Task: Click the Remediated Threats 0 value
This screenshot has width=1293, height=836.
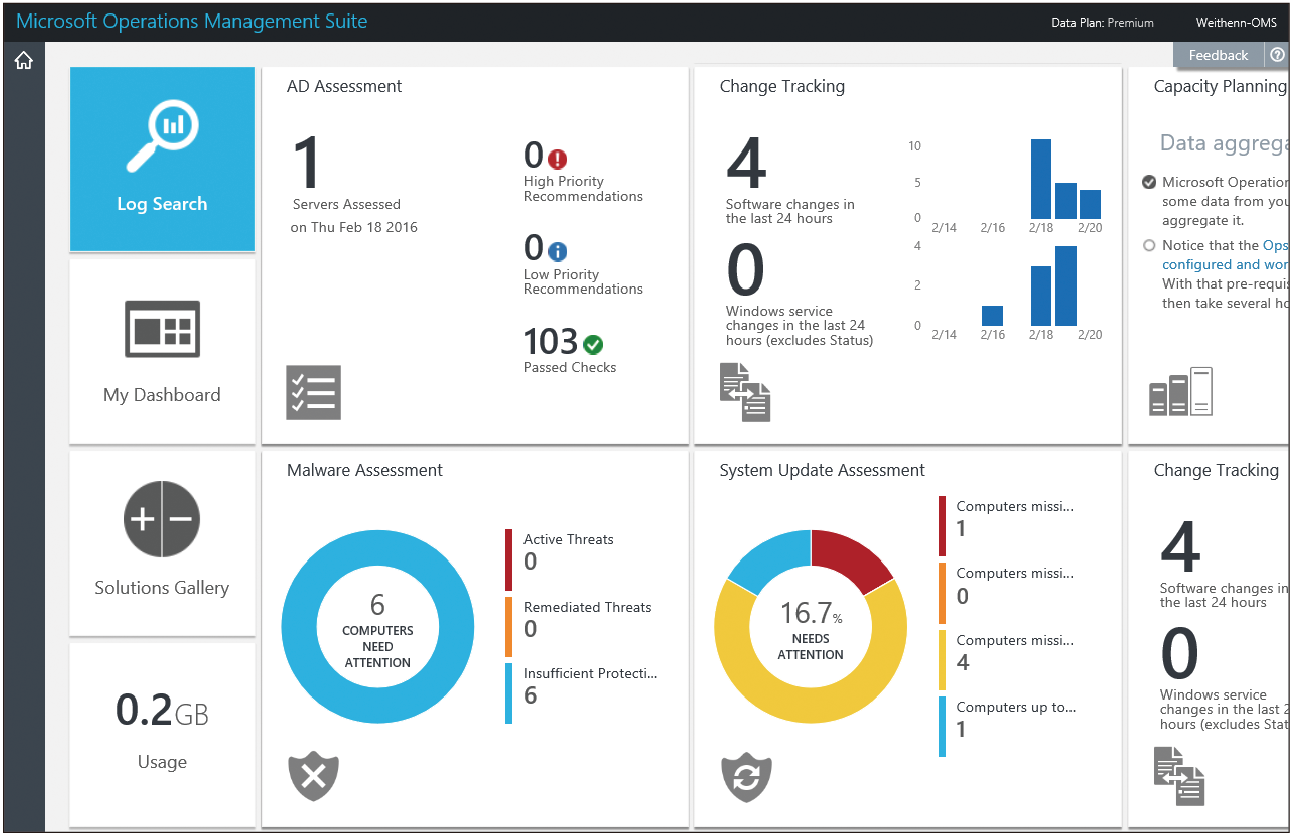Action: coord(531,629)
